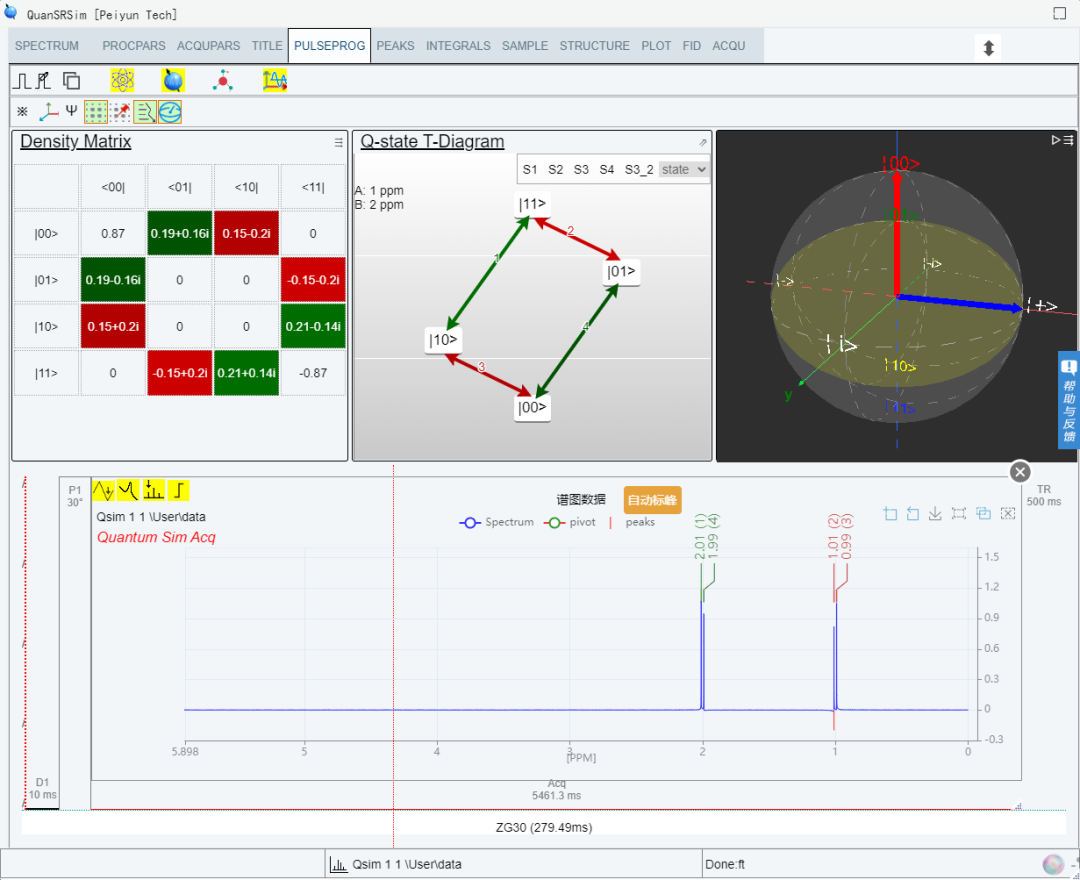Open the molecule structure icon

click(x=223, y=81)
